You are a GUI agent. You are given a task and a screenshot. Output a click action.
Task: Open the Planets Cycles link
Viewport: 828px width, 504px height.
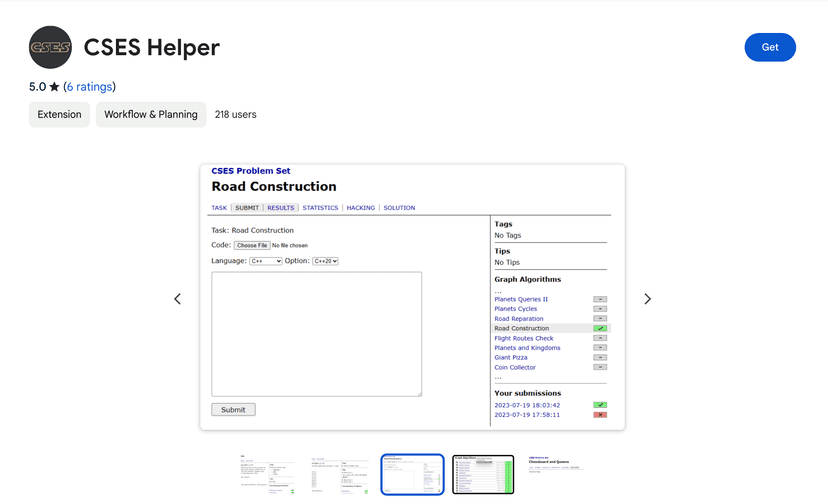515,309
